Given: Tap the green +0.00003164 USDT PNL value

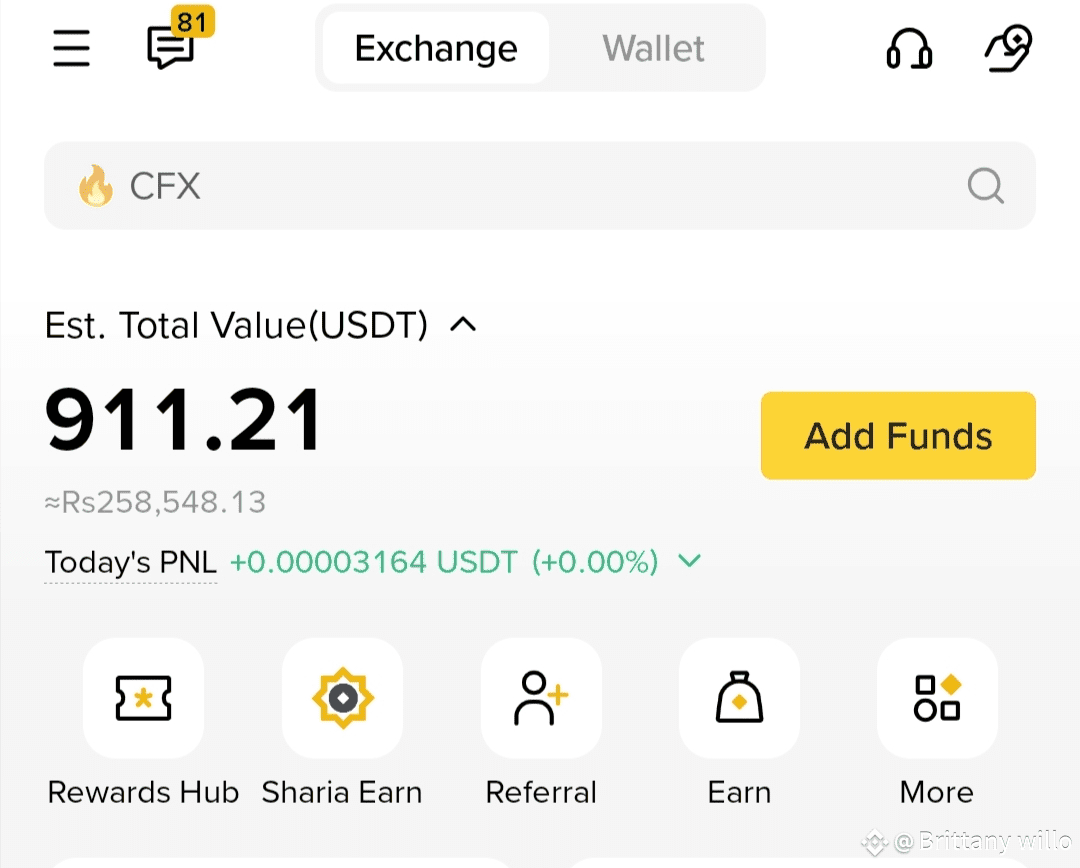Looking at the screenshot, I should pos(373,562).
